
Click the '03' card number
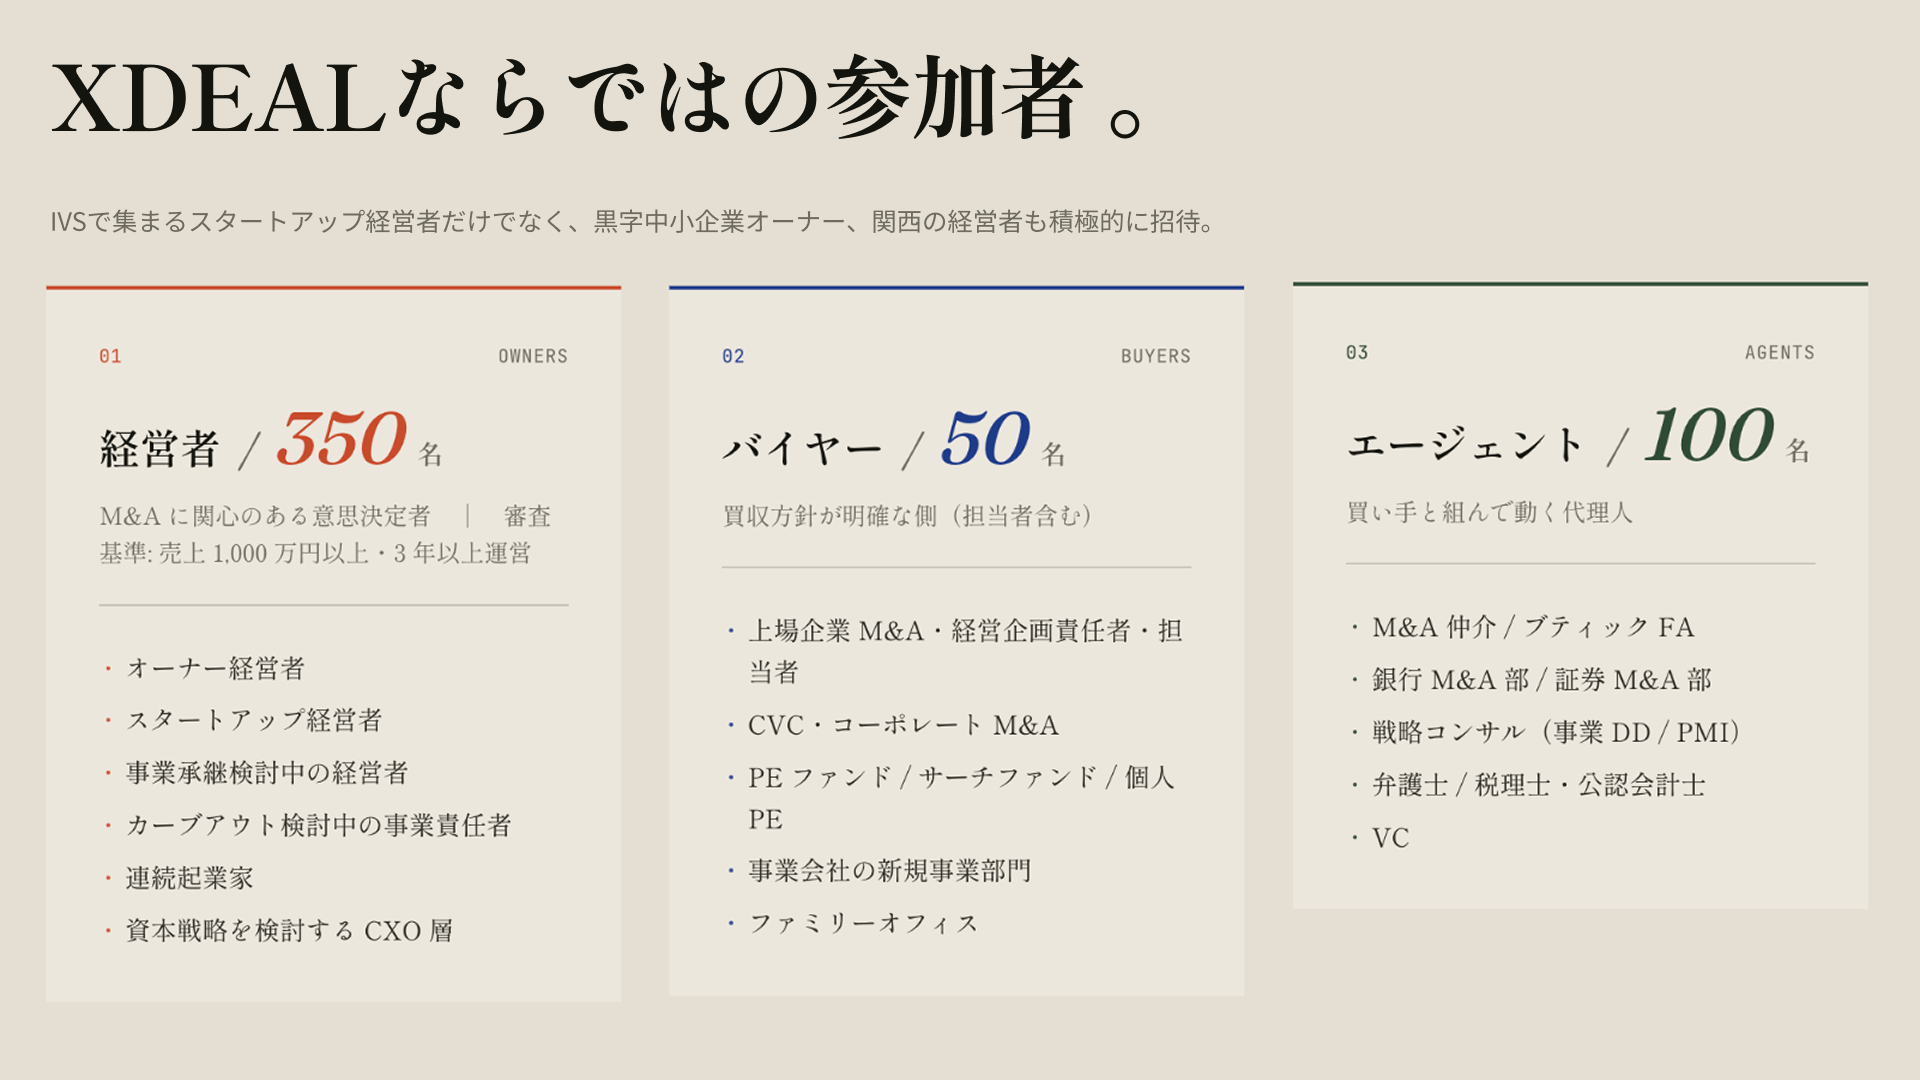click(1357, 352)
